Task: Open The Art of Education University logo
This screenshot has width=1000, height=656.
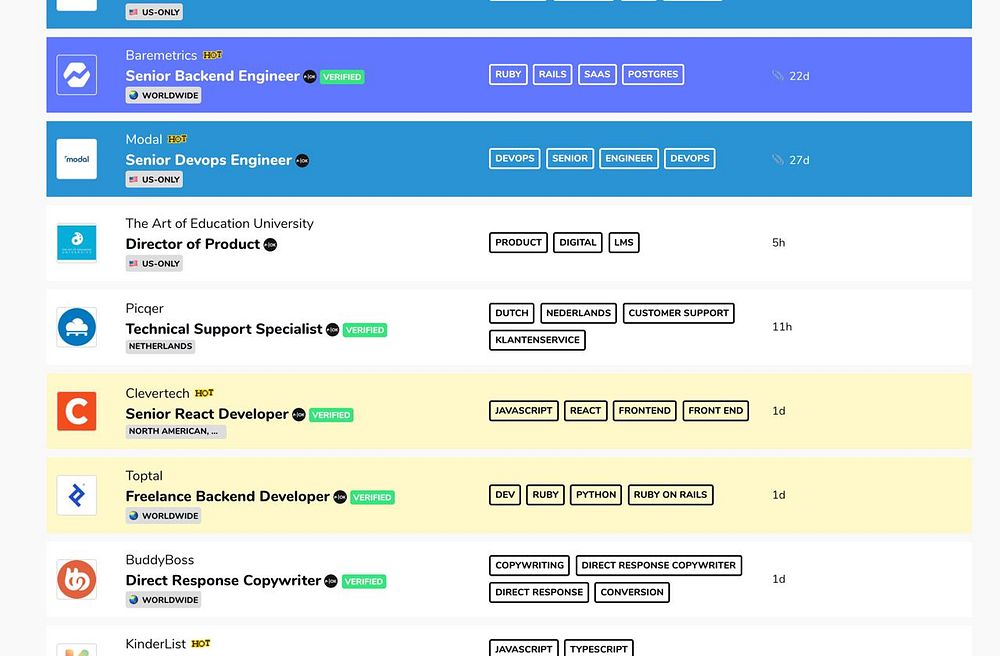Action: tap(77, 243)
